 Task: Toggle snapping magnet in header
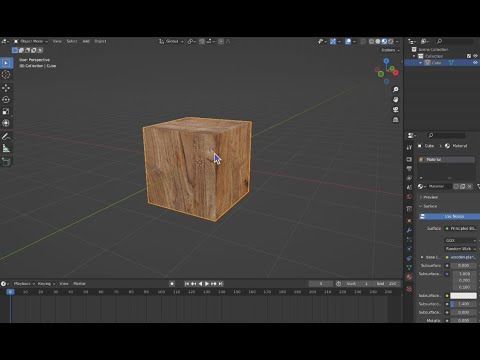pos(202,41)
